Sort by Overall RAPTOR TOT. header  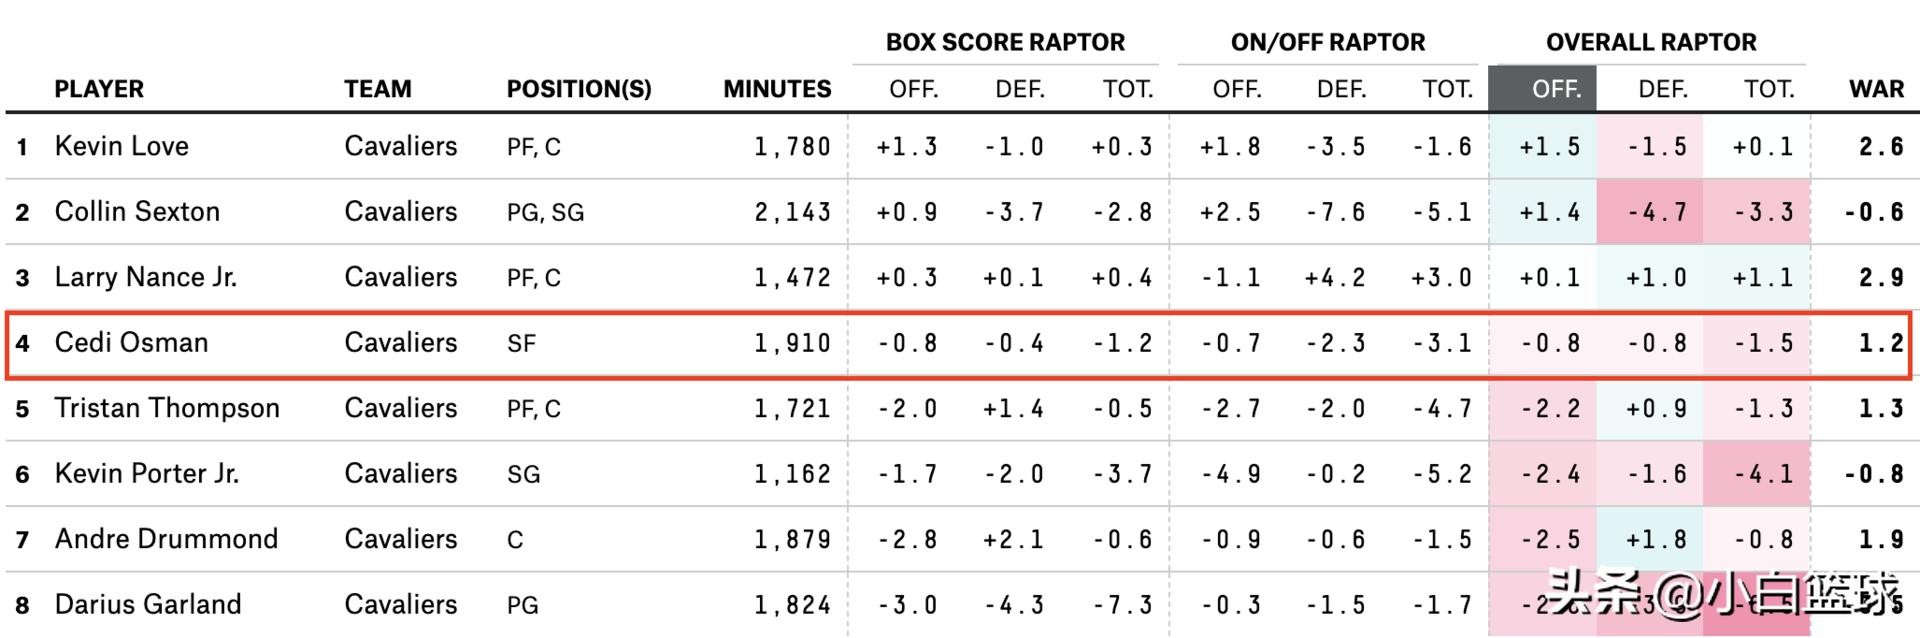coord(1768,89)
